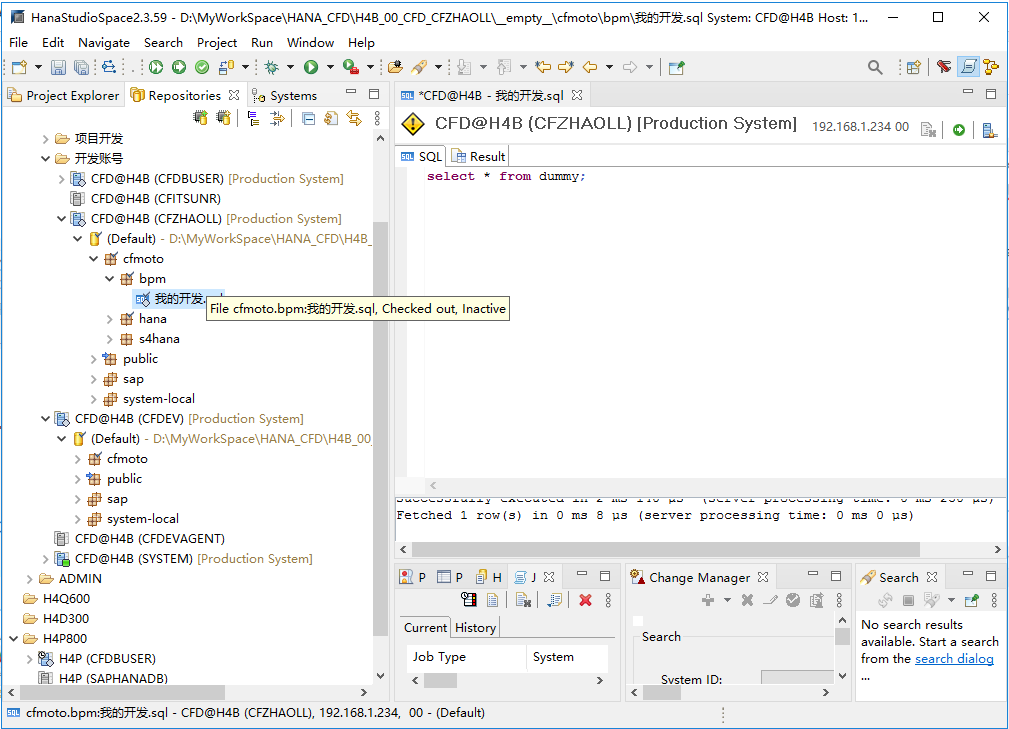Click the Back yellow arrow in toolbar
Image resolution: width=1009 pixels, height=729 pixels.
(589, 67)
